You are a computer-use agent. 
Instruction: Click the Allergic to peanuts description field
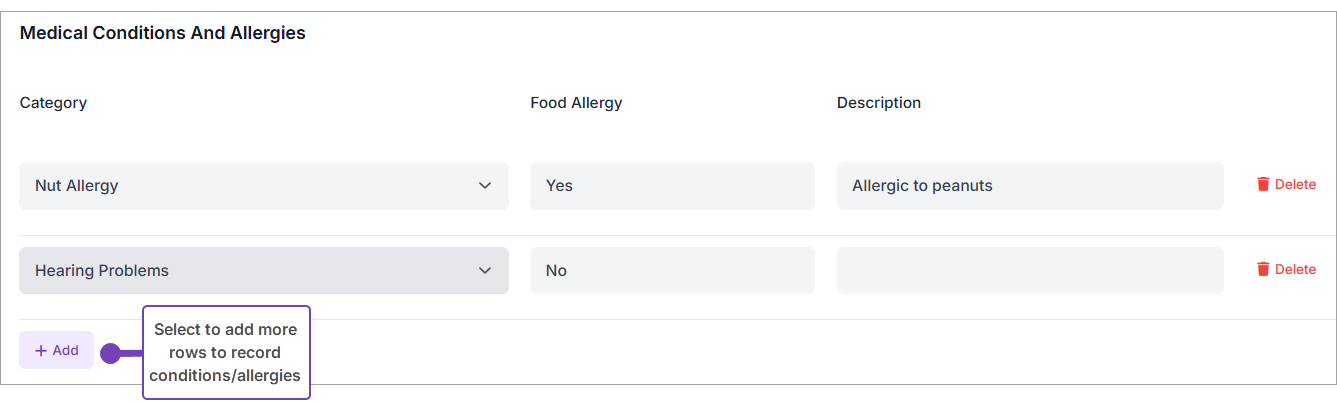coord(1030,186)
